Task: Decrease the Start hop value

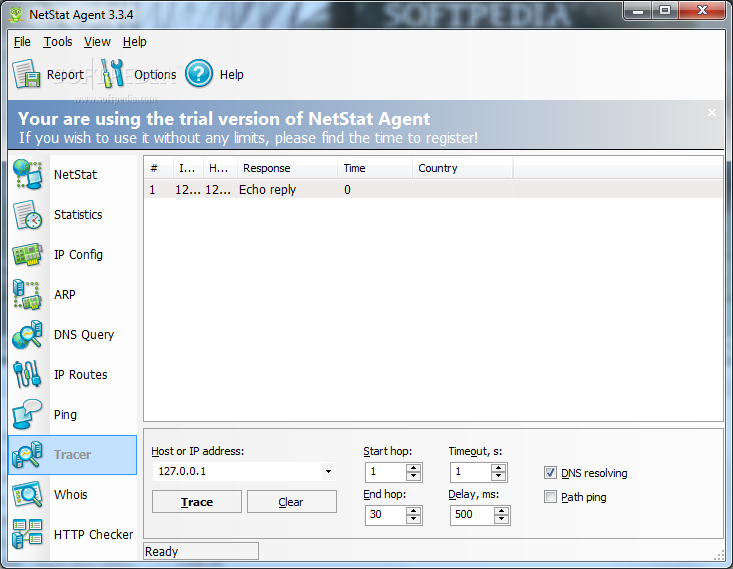Action: tap(413, 476)
